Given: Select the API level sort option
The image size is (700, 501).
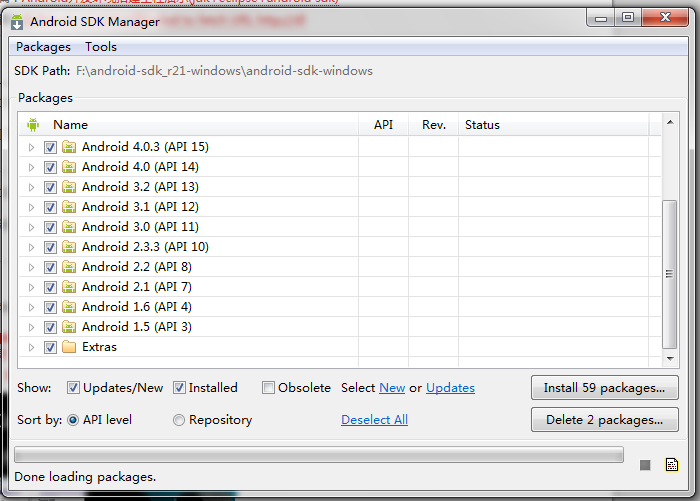Looking at the screenshot, I should [73, 420].
